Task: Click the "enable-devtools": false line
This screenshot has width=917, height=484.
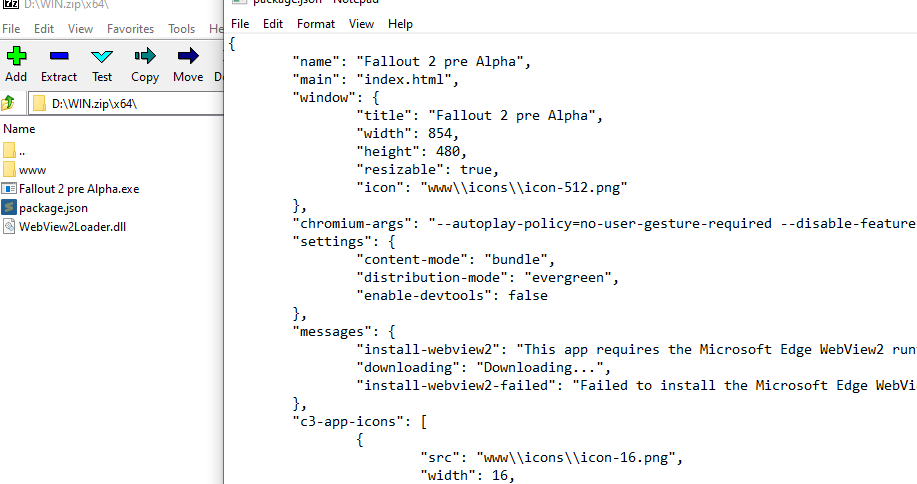Action: [452, 295]
